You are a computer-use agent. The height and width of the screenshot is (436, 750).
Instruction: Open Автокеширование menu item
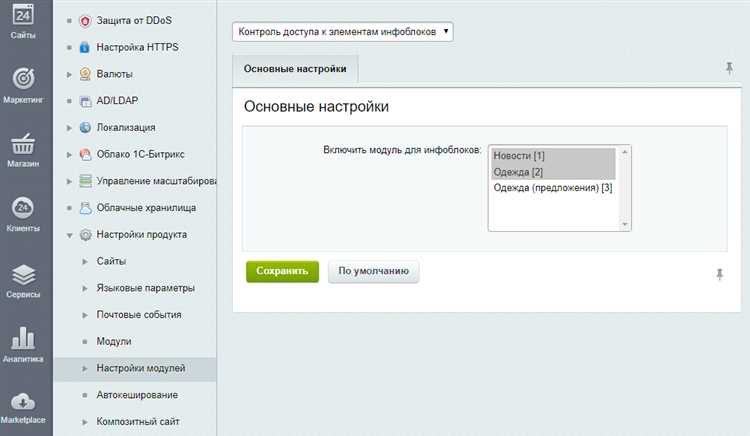pos(137,395)
